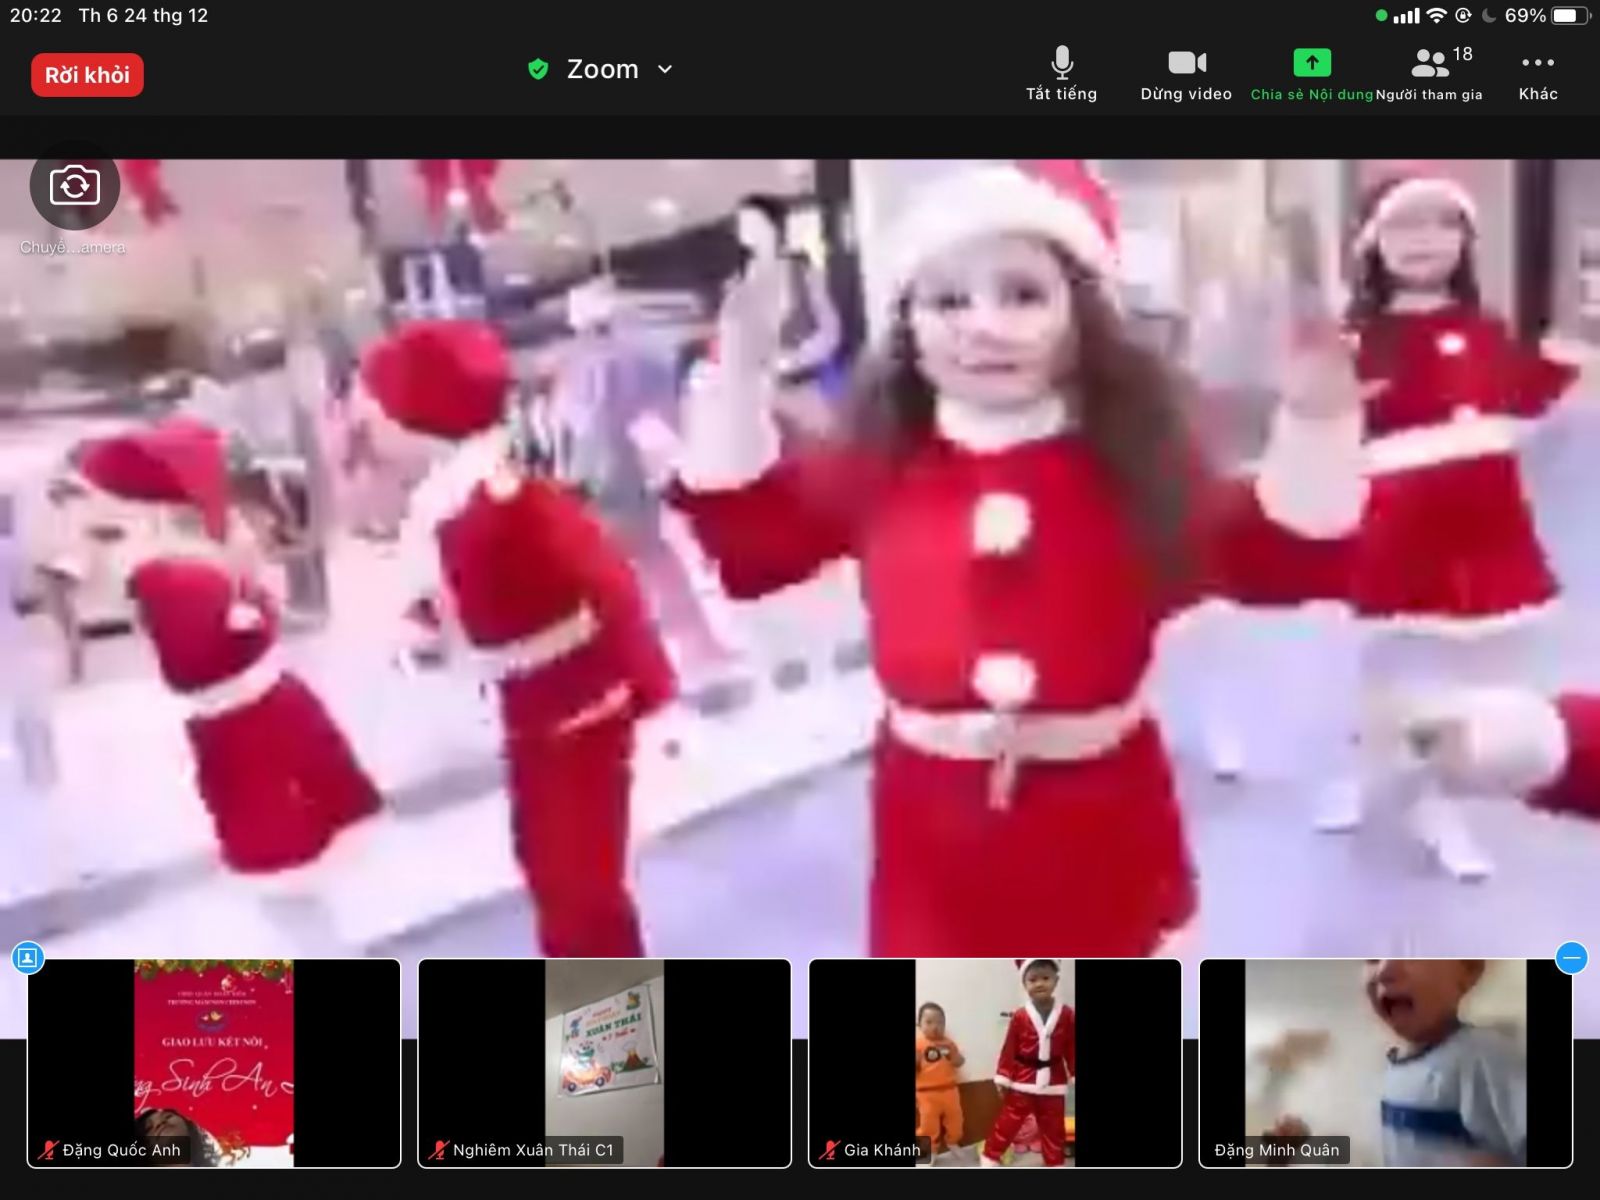Click muted mic icon on Đặng Quốc Anh

click(x=47, y=1150)
